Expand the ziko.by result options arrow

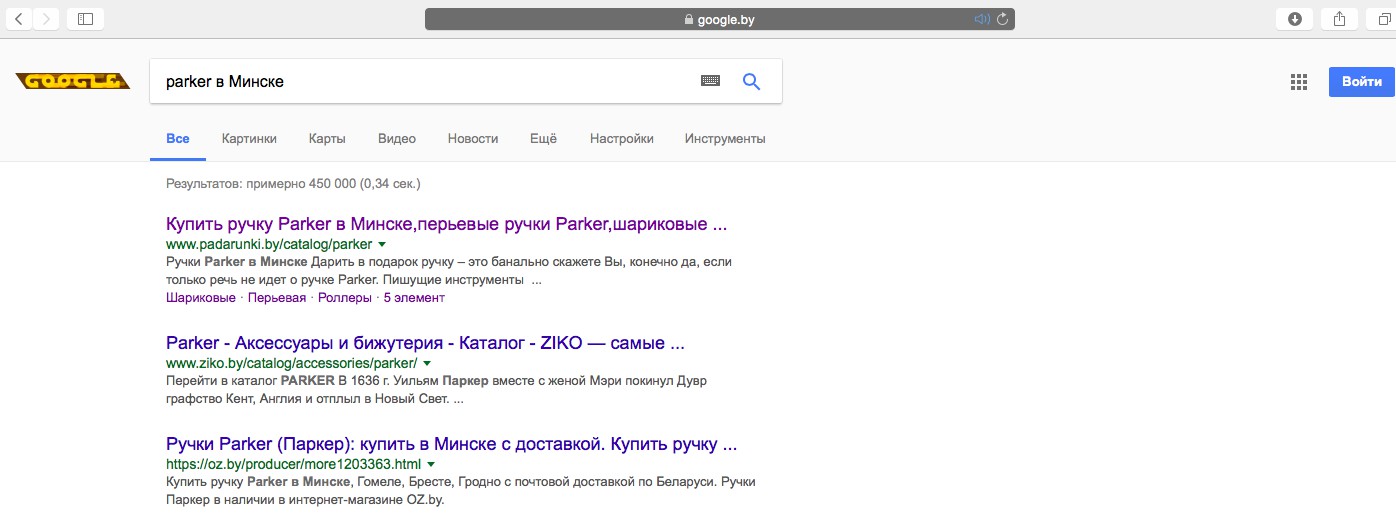tap(427, 363)
